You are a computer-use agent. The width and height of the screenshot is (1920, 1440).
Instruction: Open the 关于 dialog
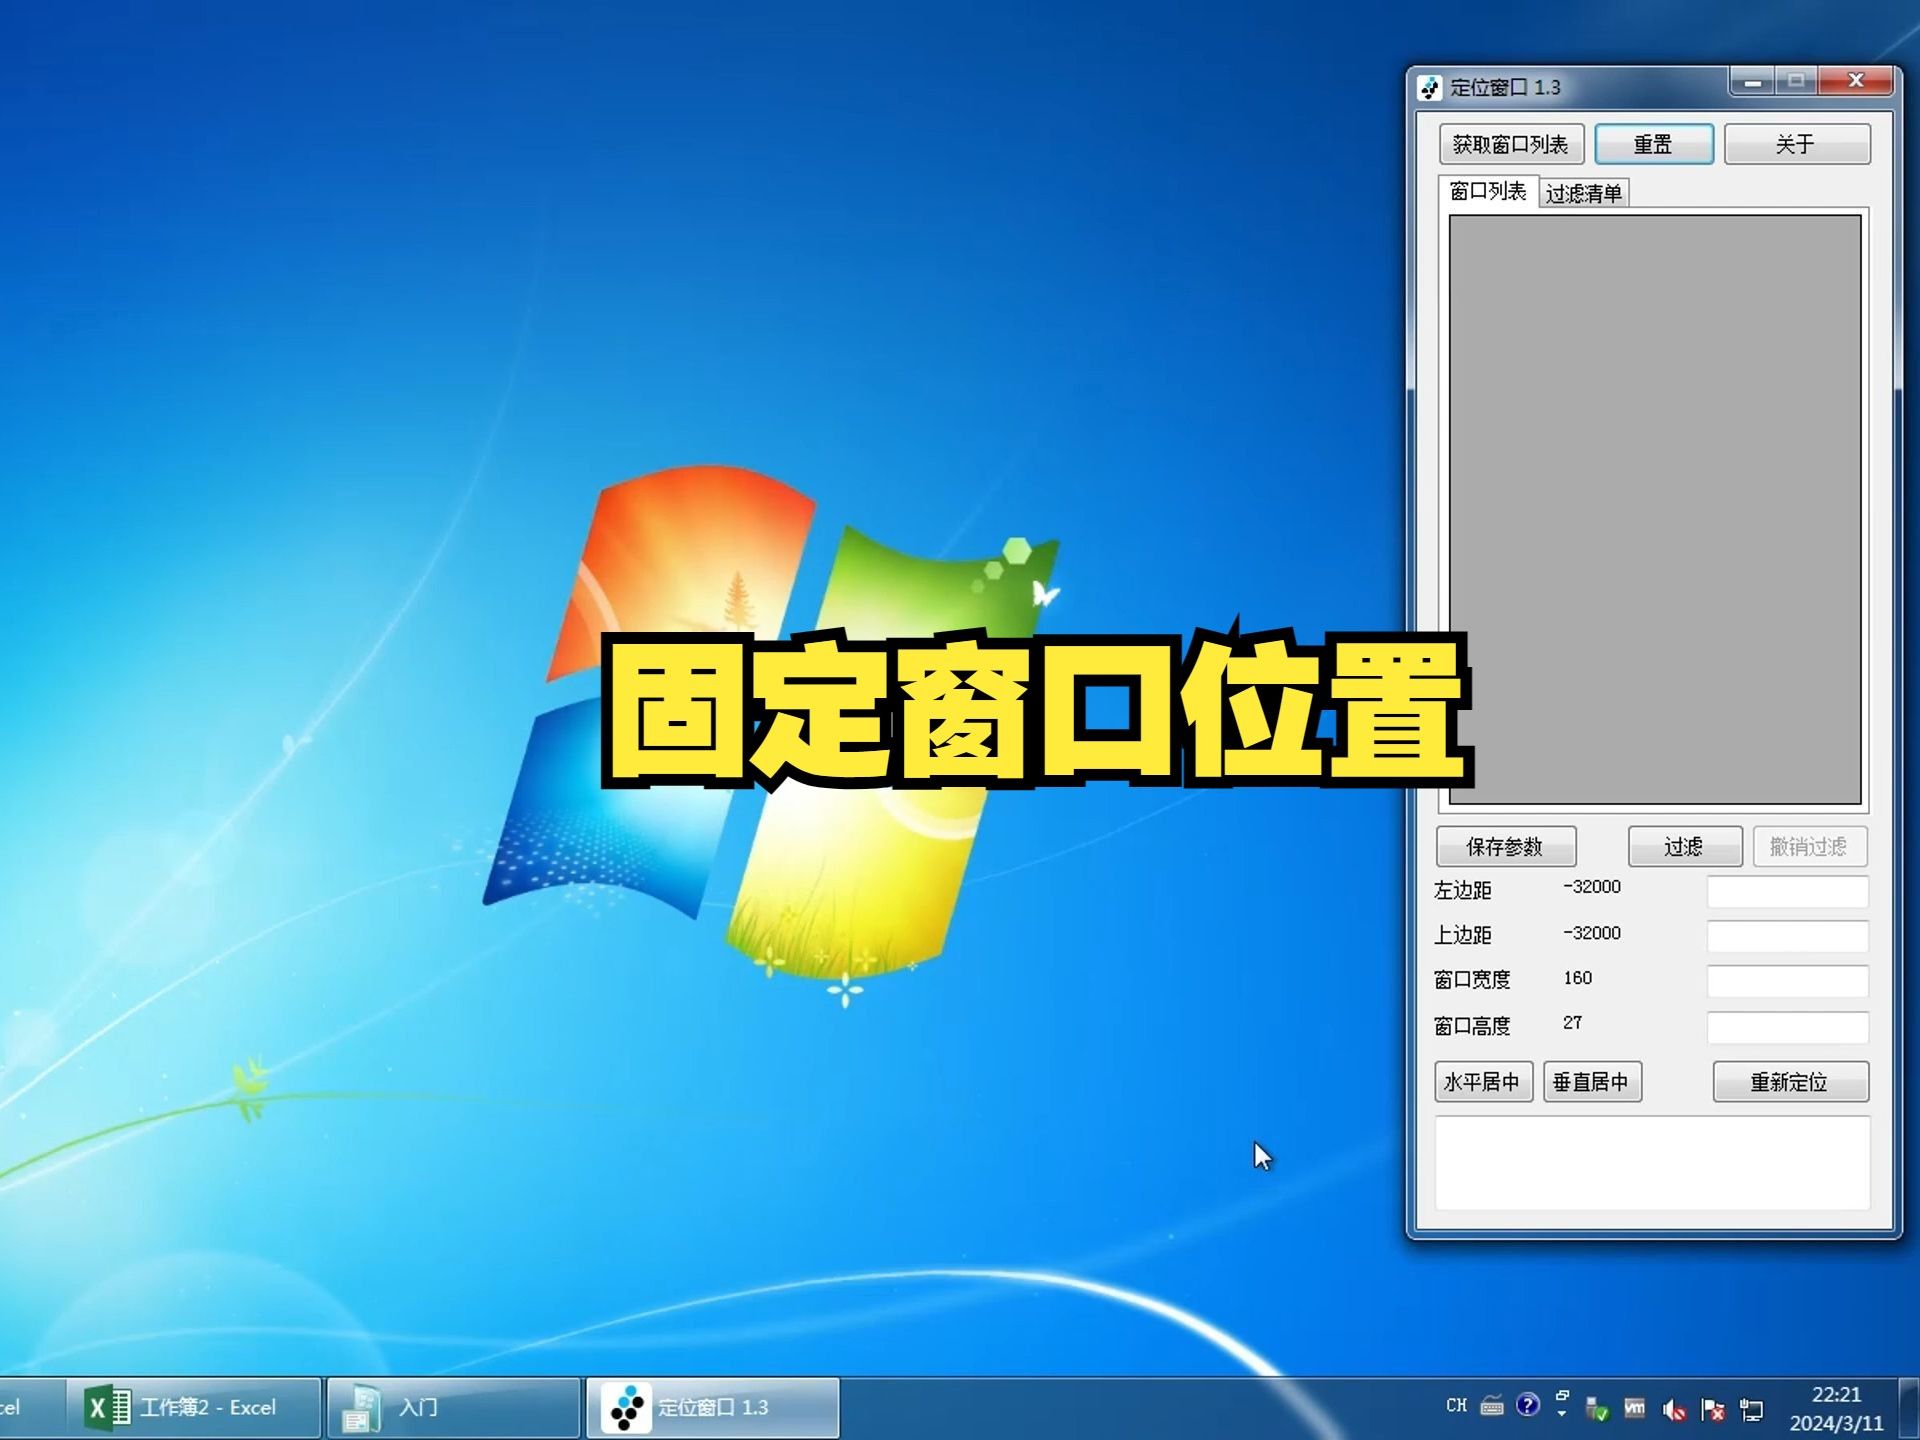coord(1796,144)
